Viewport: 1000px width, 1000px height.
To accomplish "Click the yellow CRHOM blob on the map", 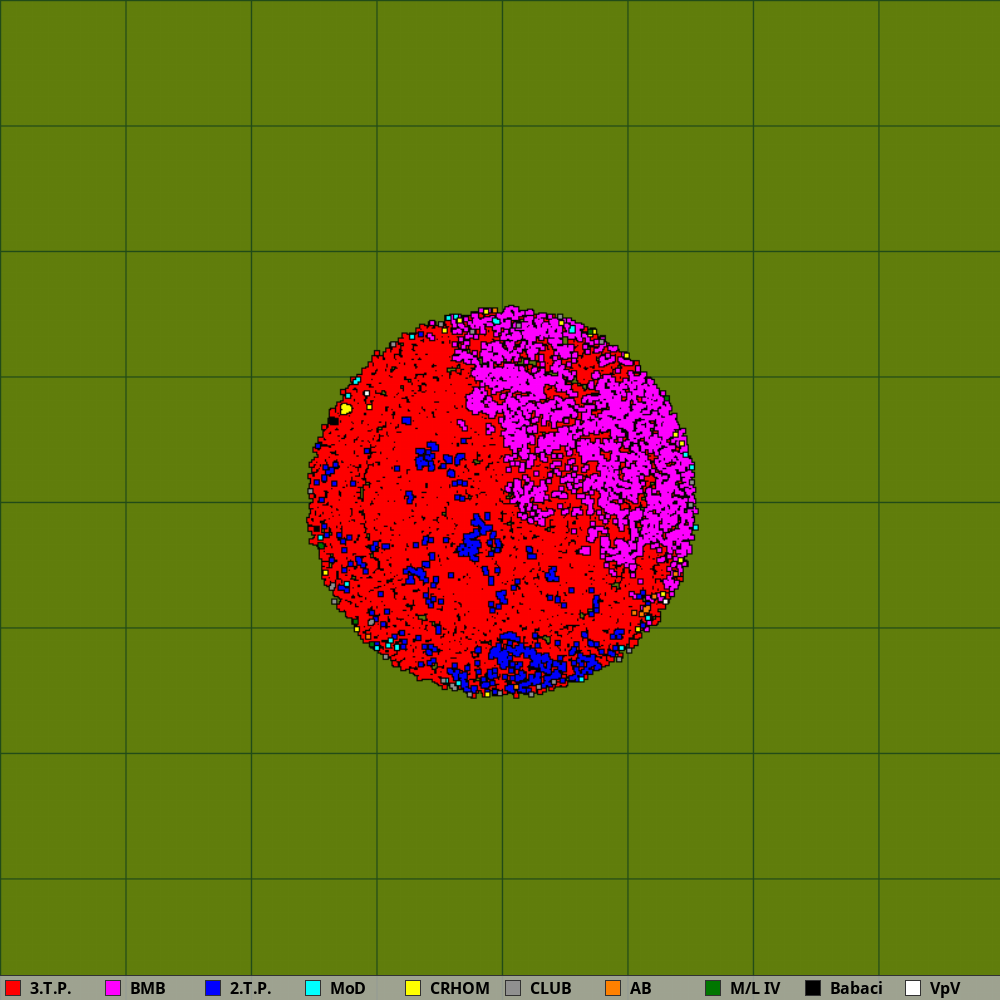I will (x=345, y=409).
